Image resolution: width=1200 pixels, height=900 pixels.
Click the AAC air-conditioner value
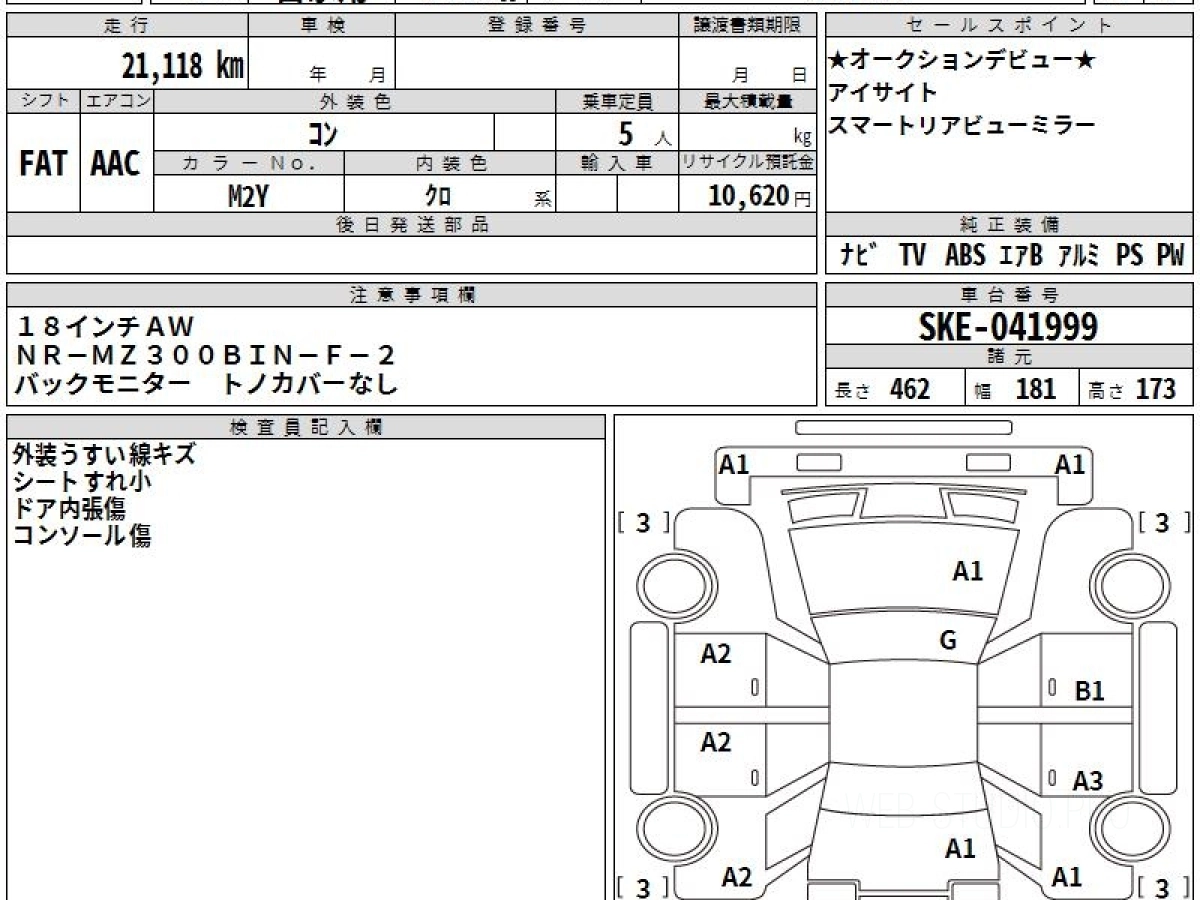coord(116,164)
